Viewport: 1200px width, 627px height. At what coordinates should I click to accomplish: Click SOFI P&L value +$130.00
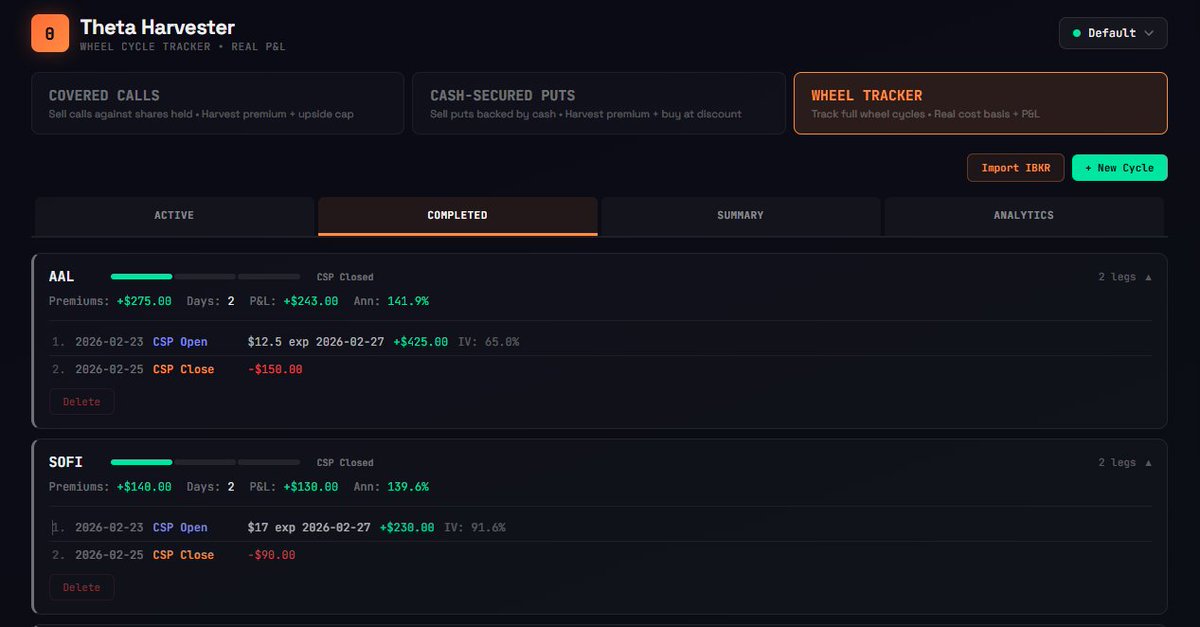coord(310,487)
